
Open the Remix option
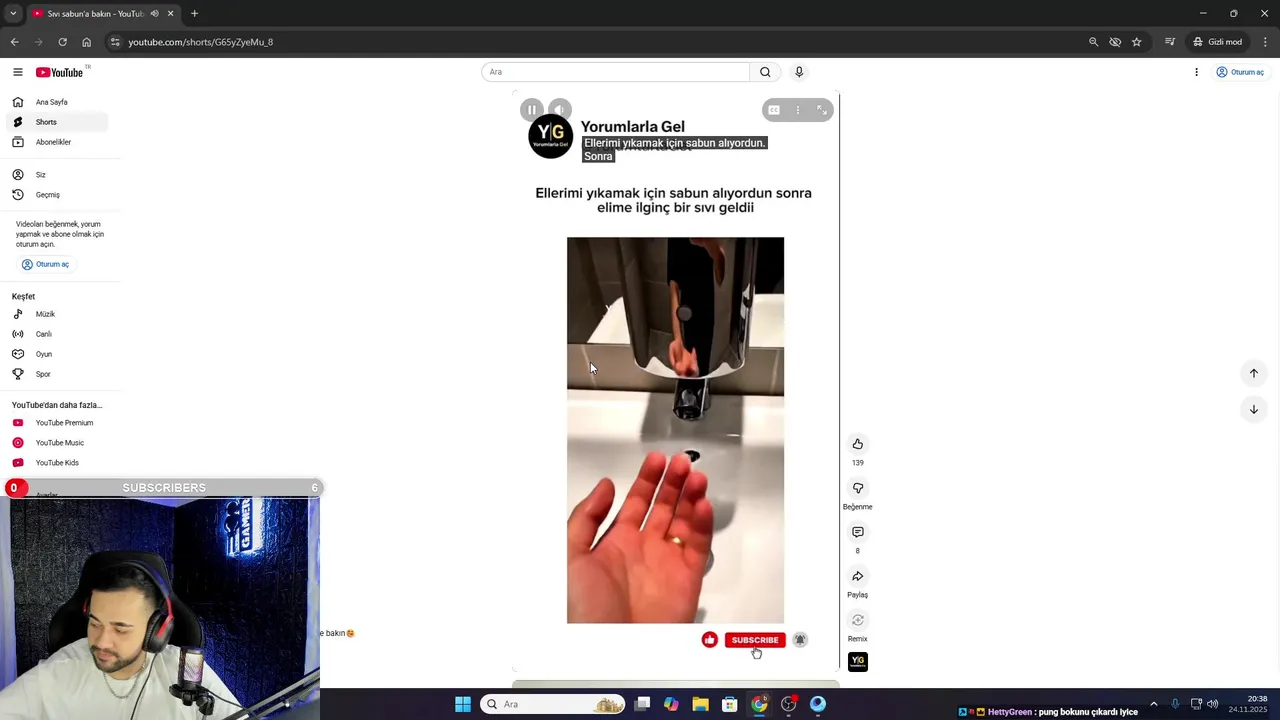click(858, 620)
